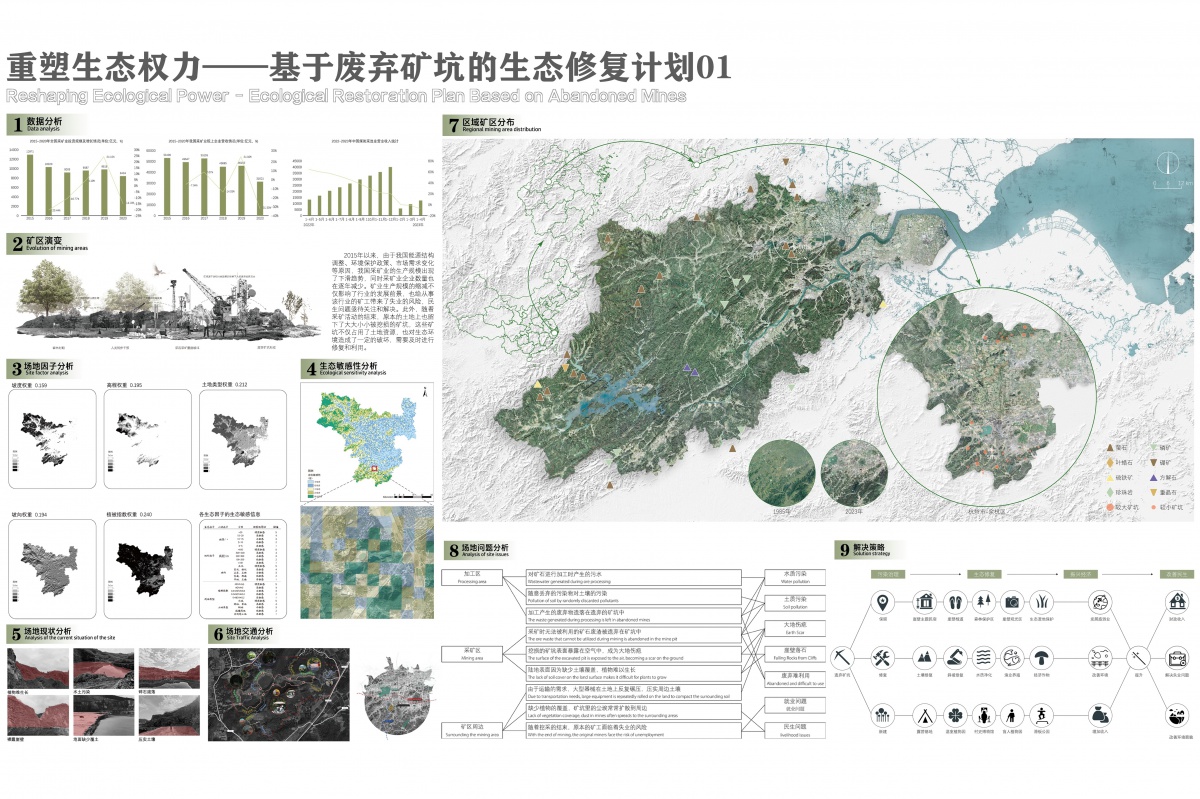This screenshot has width=1200, height=799.
Task: Click the water waves icon
Action: tap(984, 657)
